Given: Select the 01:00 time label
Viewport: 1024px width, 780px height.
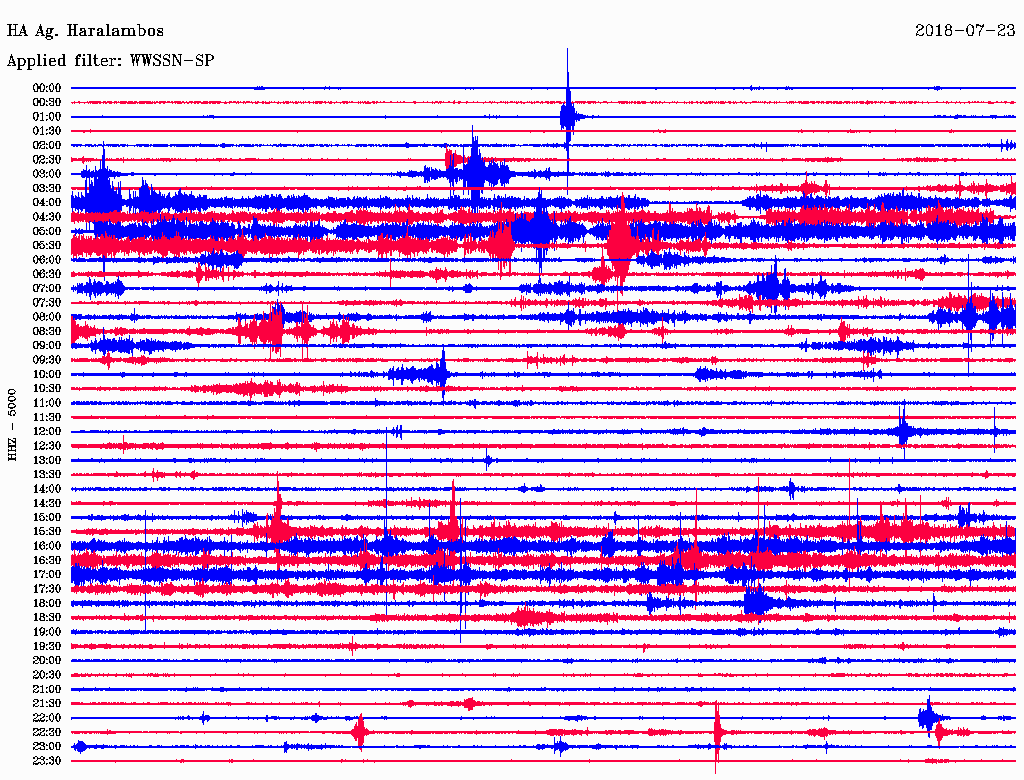Looking at the screenshot, I should (47, 117).
